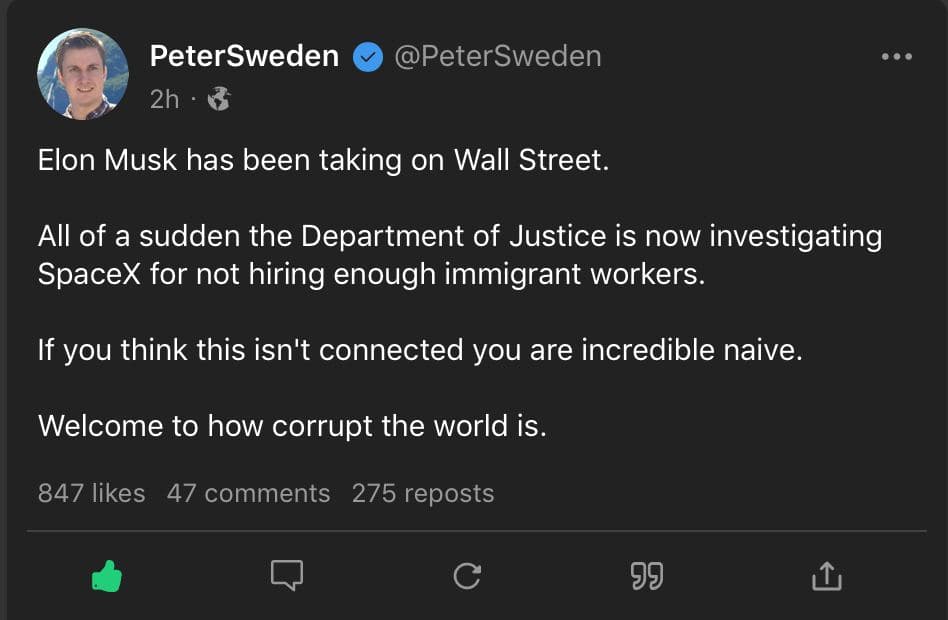Open the @PeterSweden handle link
Image resolution: width=948 pixels, height=620 pixels.
498,56
